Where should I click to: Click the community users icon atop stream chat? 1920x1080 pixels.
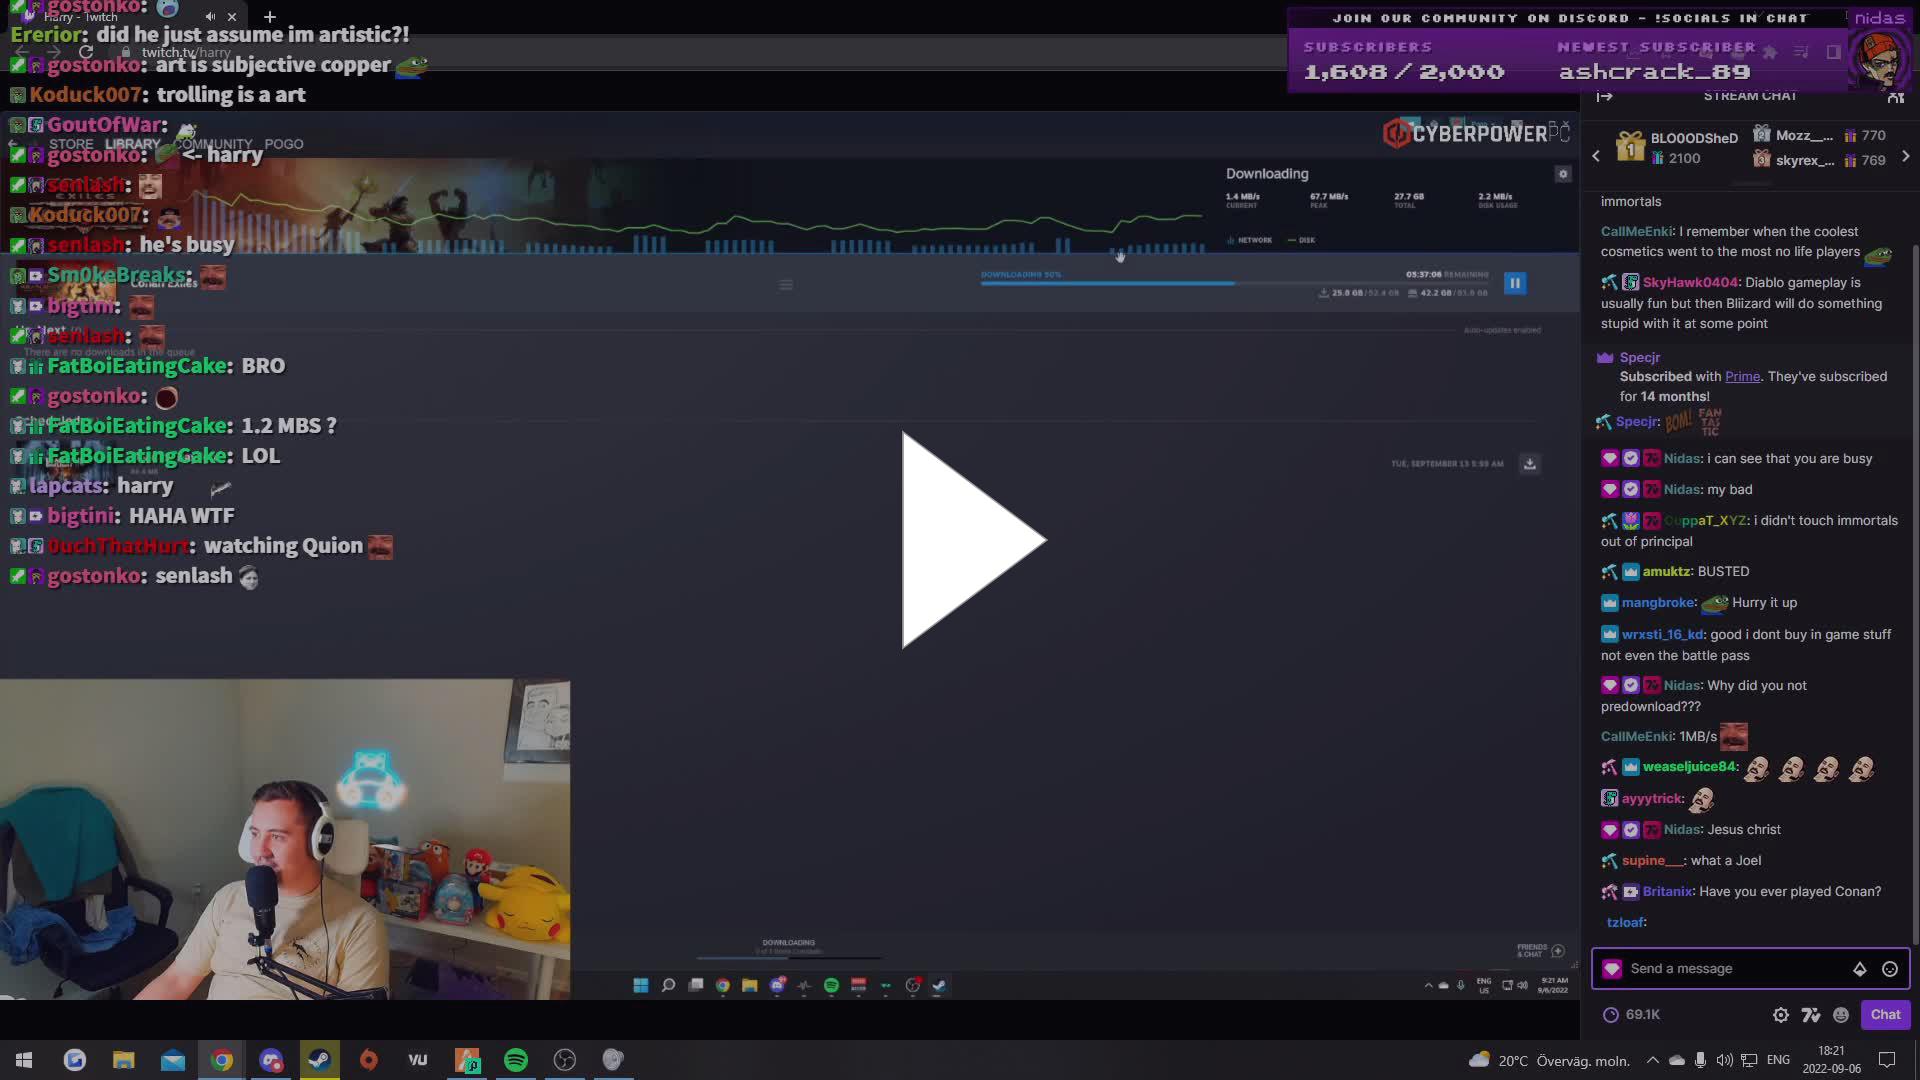coord(1897,97)
